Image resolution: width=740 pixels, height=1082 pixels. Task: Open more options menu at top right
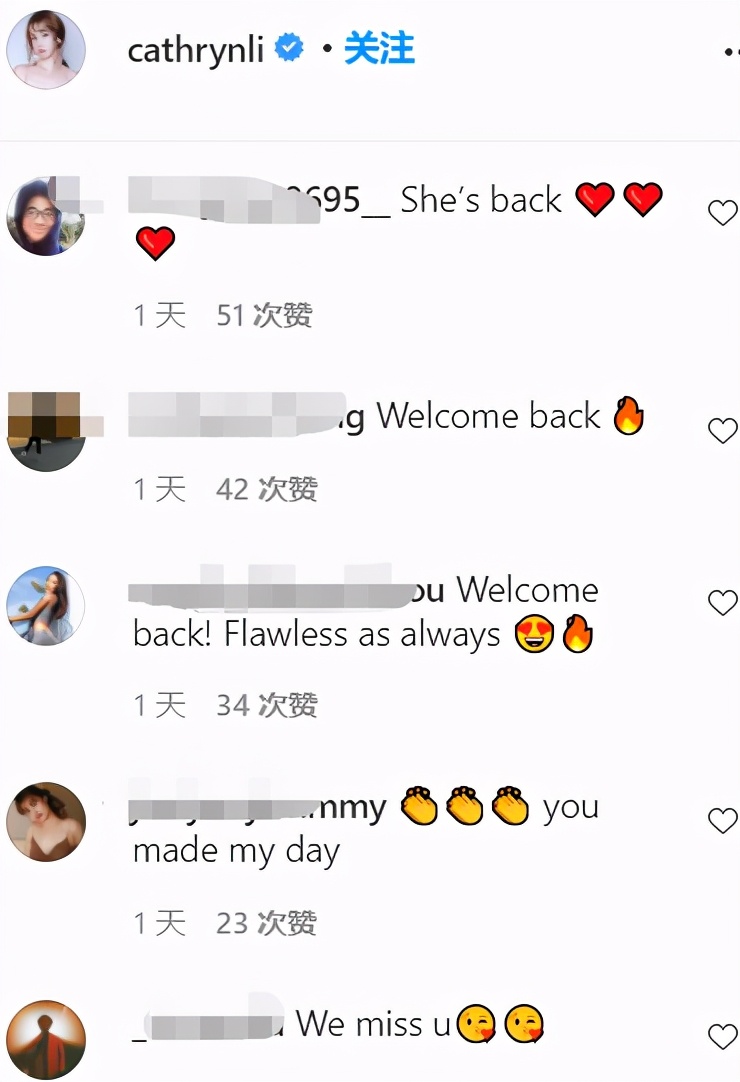pos(731,52)
